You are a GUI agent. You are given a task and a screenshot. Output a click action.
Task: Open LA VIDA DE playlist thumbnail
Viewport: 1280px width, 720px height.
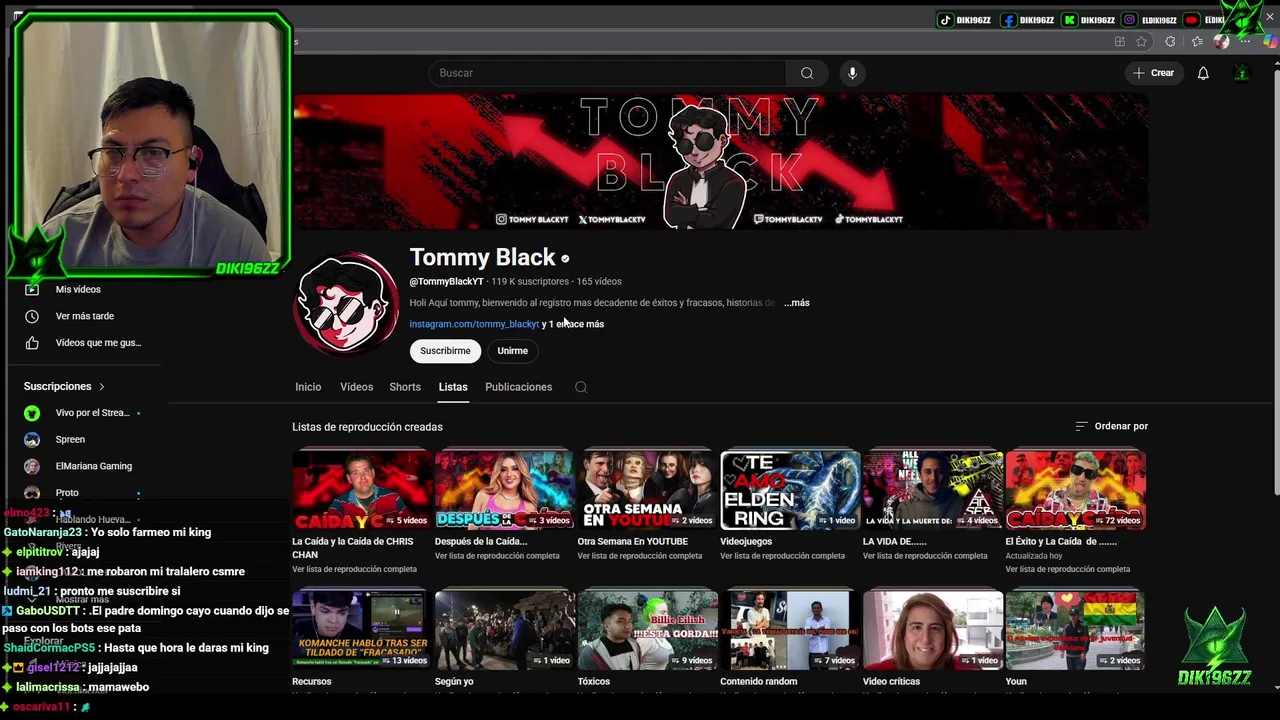(933, 490)
